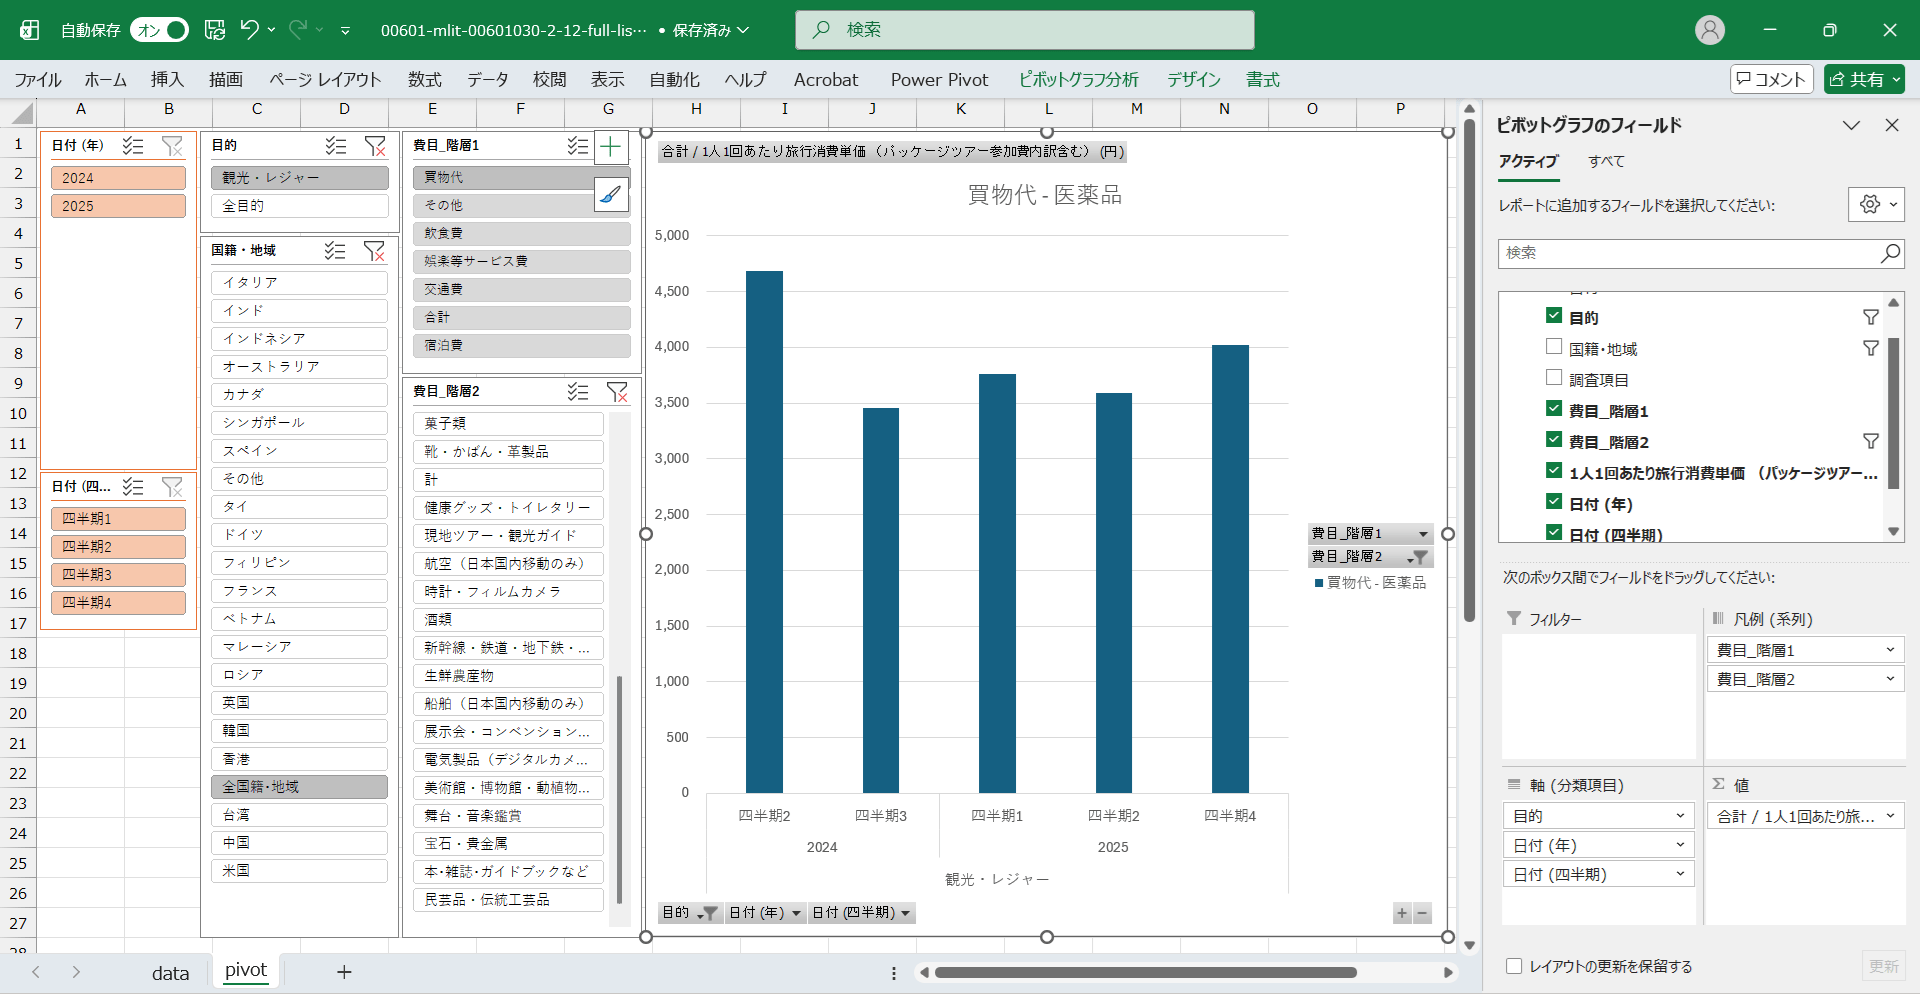This screenshot has width=1920, height=994.
Task: Click the 四半期4 2025 chart bar
Action: 1230,568
